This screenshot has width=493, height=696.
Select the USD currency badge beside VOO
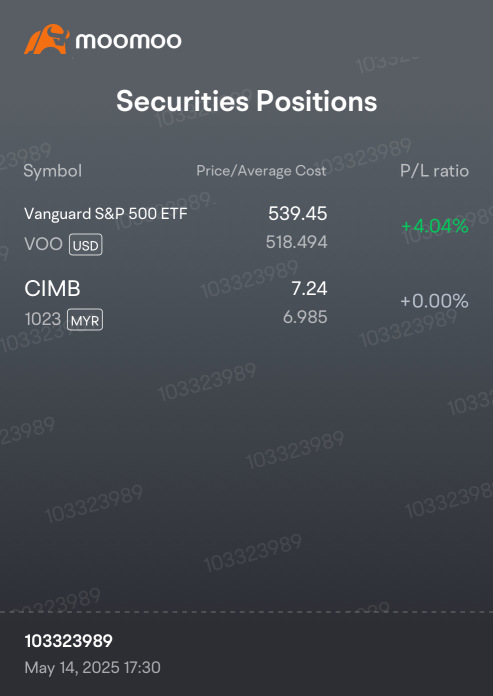86,245
